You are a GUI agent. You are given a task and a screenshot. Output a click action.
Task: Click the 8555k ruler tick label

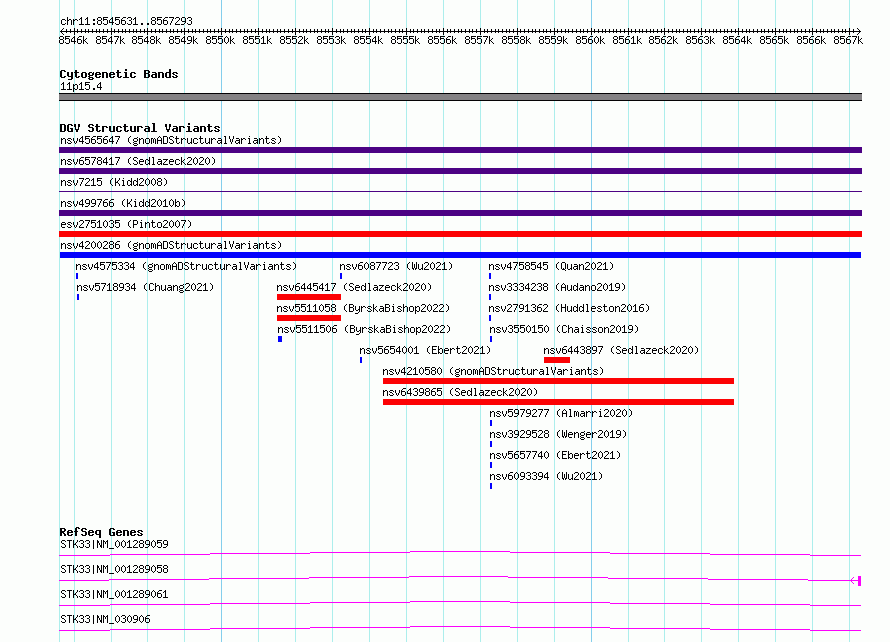click(405, 40)
